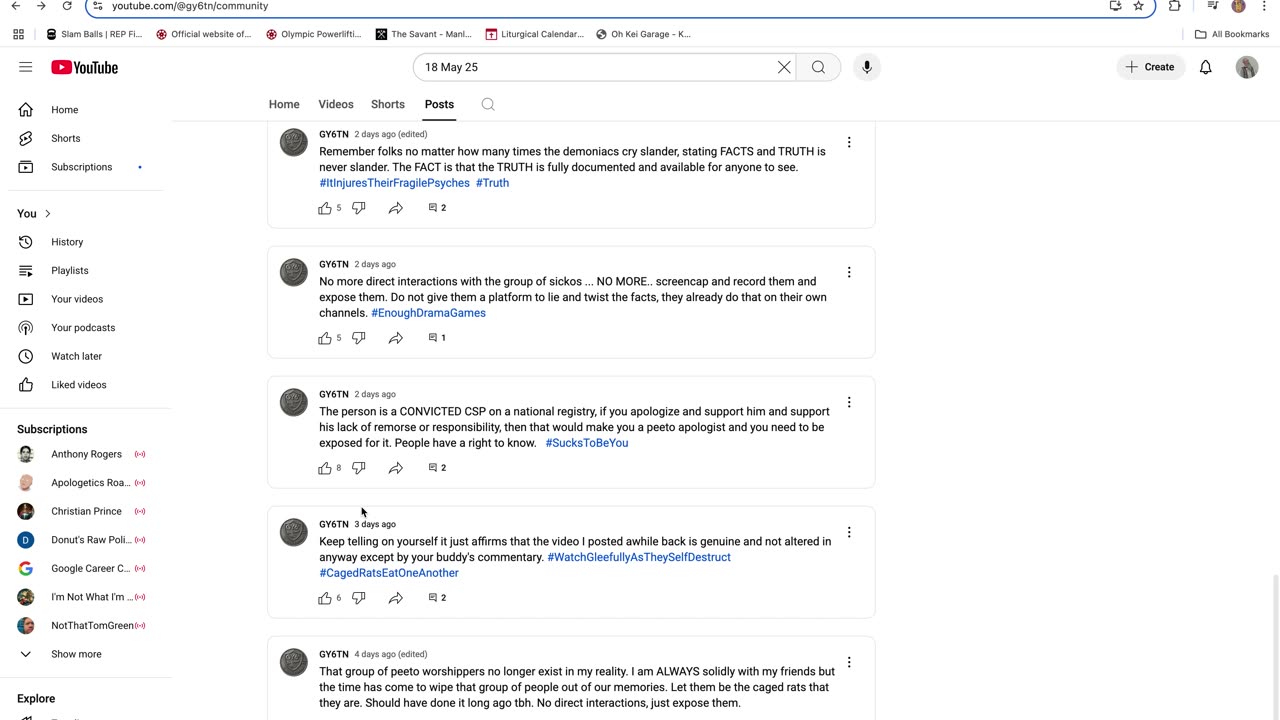Start voice search with microphone icon
The width and height of the screenshot is (1280, 720).
867,67
